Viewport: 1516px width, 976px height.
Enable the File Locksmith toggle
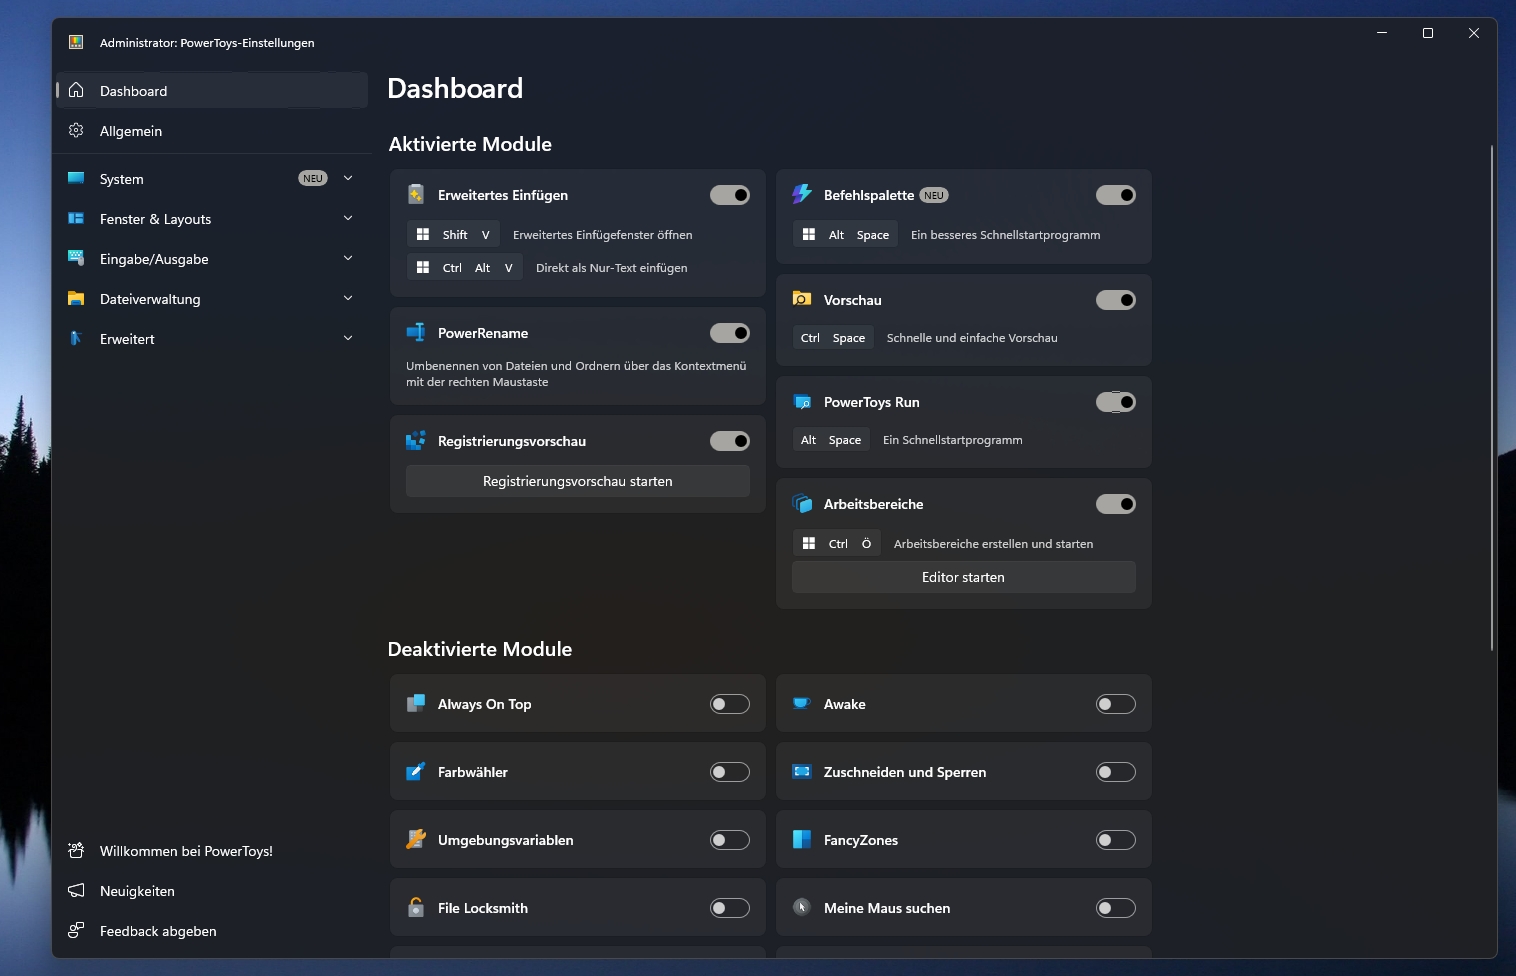tap(730, 908)
